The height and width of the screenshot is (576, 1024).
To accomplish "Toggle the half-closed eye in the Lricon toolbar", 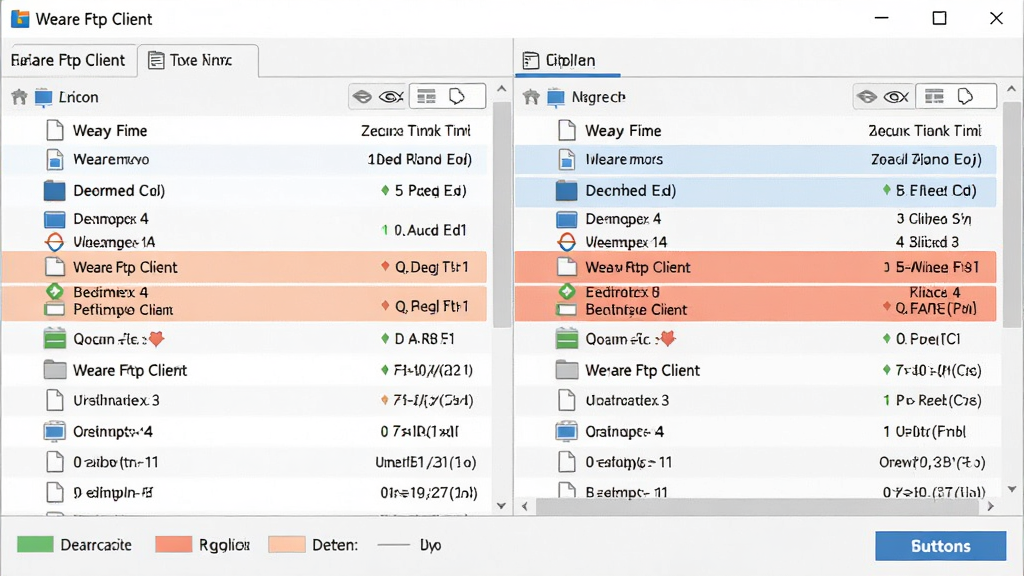I will (x=362, y=97).
